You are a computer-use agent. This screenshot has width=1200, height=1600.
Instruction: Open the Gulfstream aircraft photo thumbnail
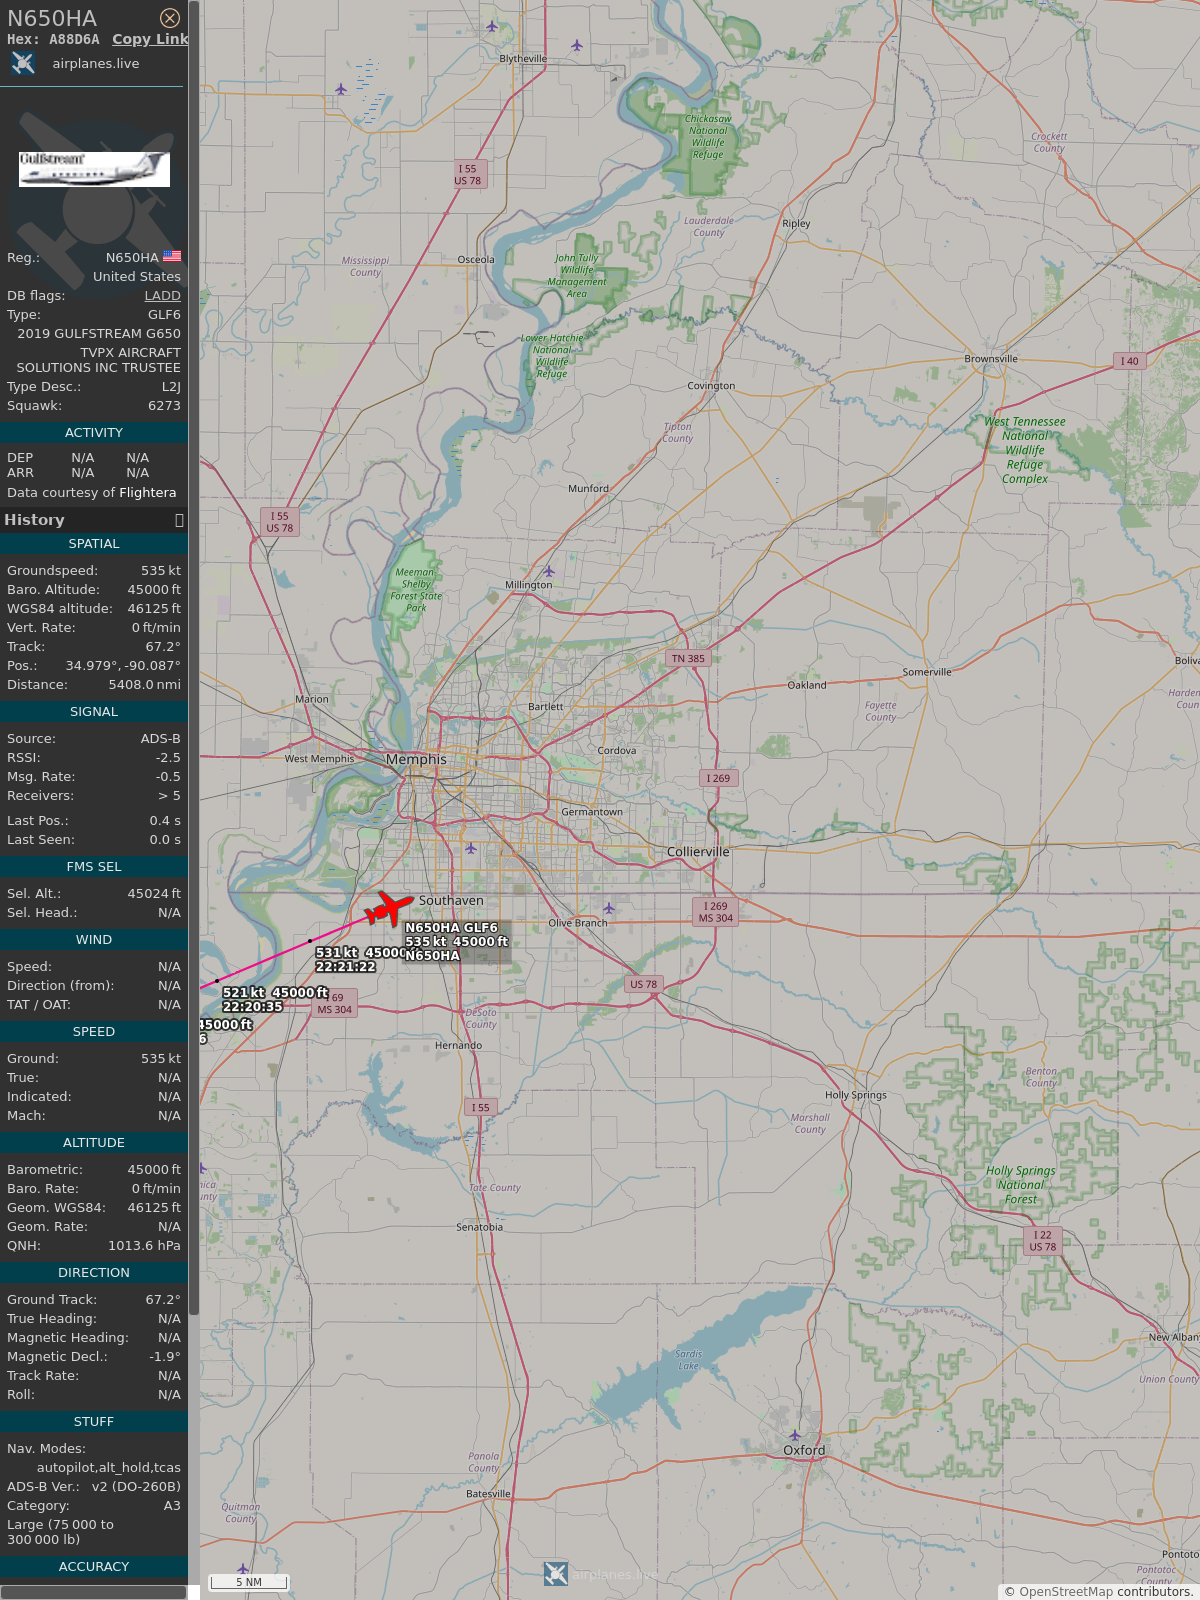point(94,169)
